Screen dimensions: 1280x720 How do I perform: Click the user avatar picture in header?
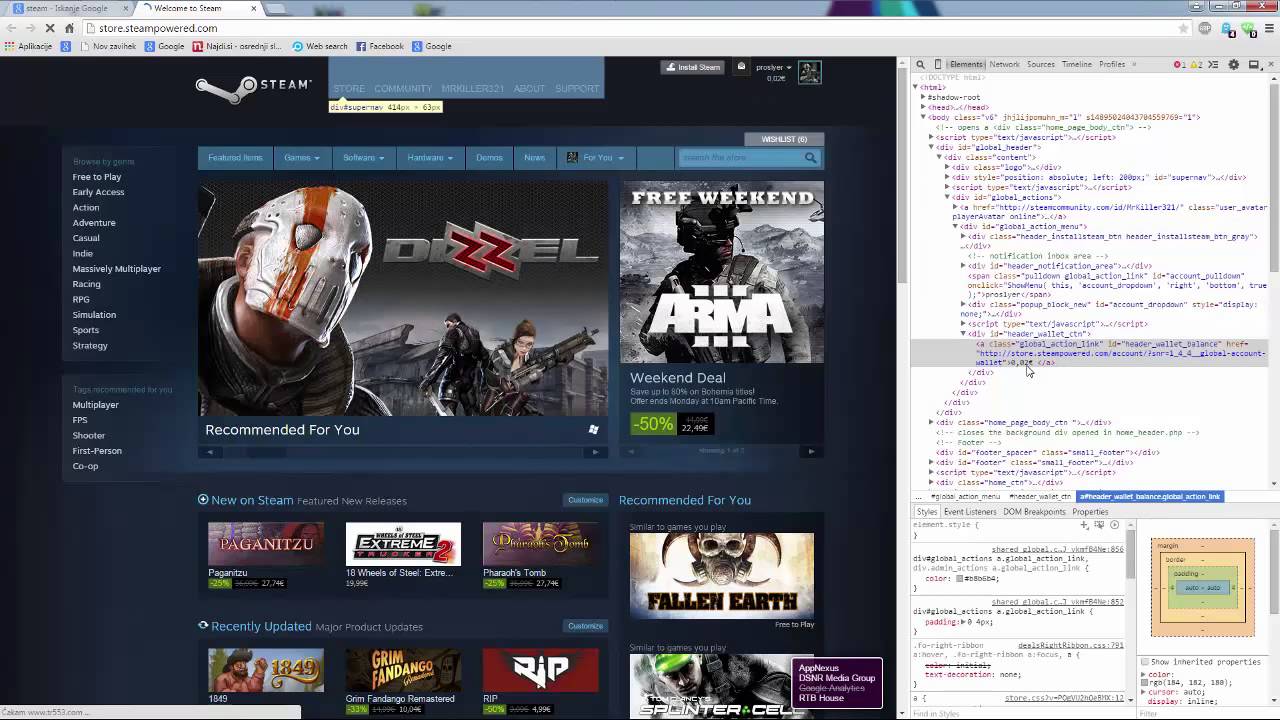[x=809, y=72]
